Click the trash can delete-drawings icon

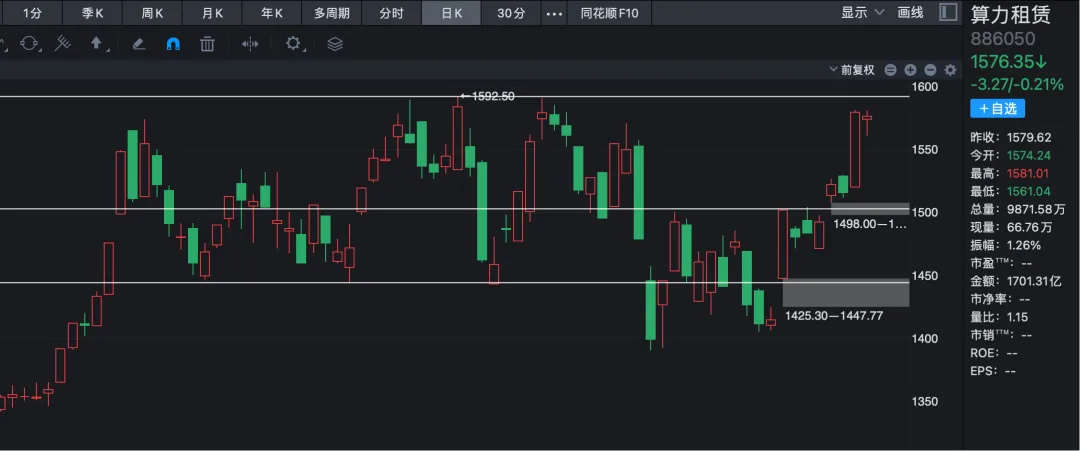click(x=207, y=44)
